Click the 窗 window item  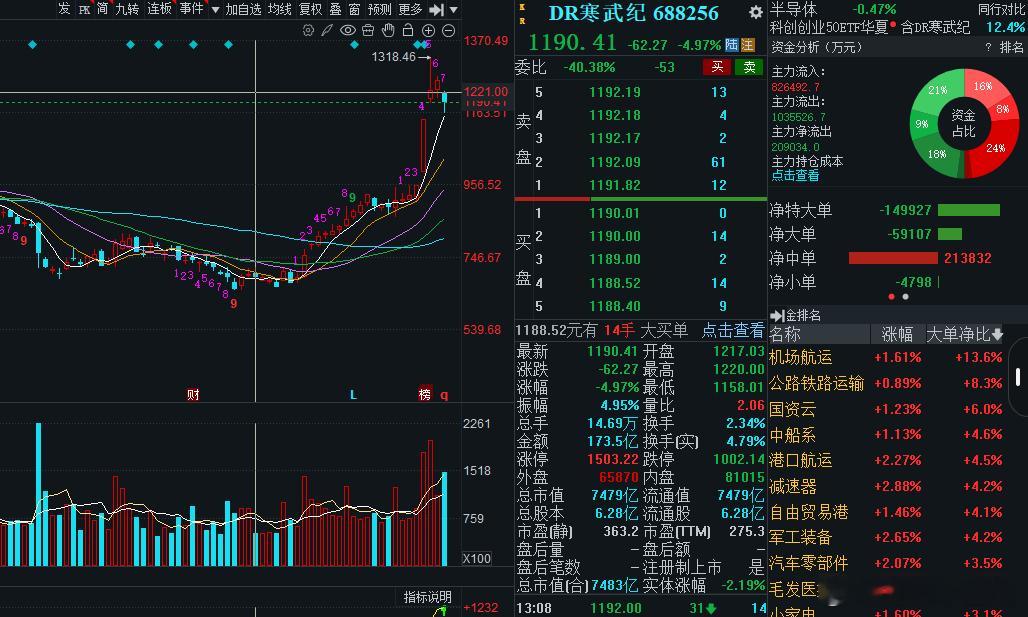click(355, 9)
